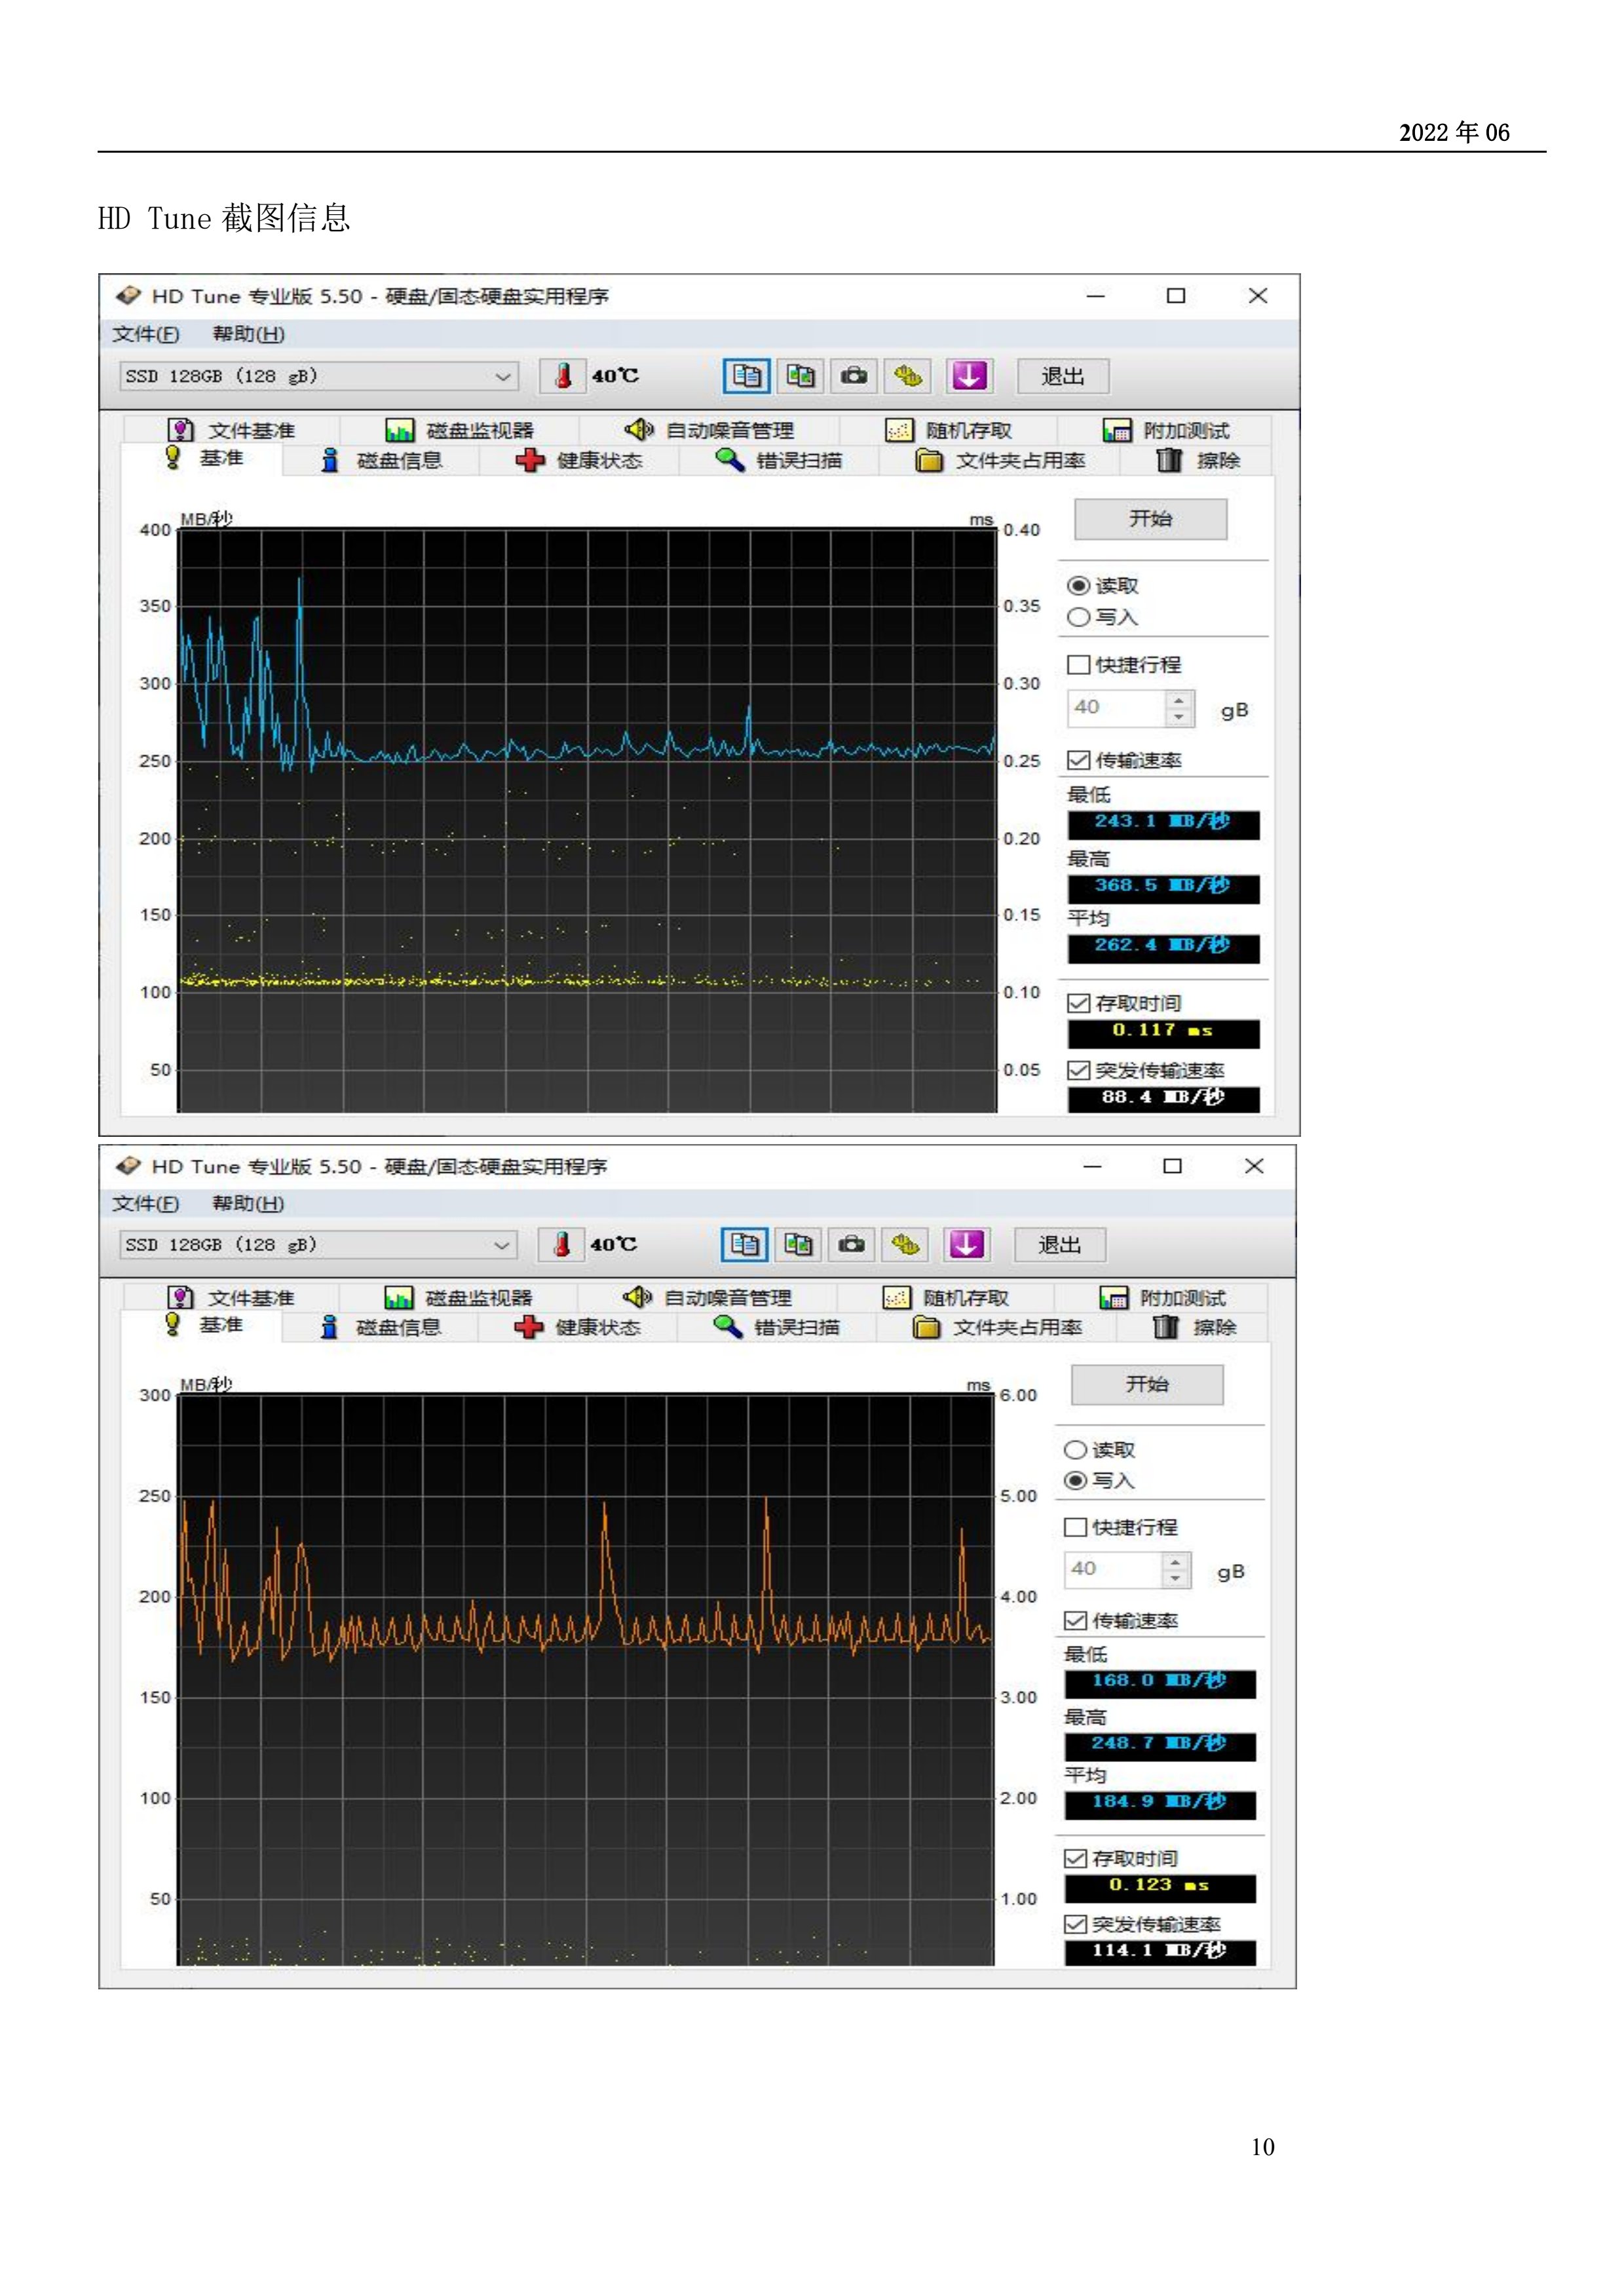Switch to 健康状态 tab in top window

coord(579,460)
